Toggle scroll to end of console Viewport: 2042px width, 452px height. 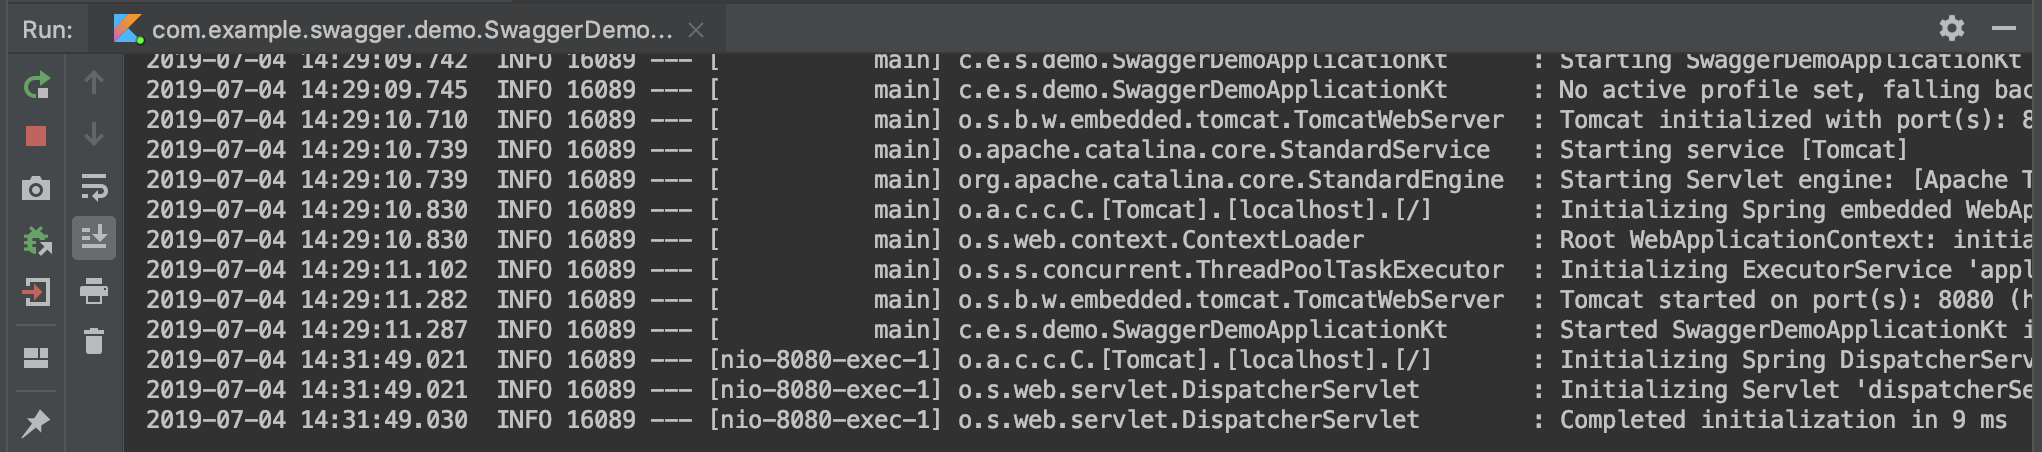[94, 238]
